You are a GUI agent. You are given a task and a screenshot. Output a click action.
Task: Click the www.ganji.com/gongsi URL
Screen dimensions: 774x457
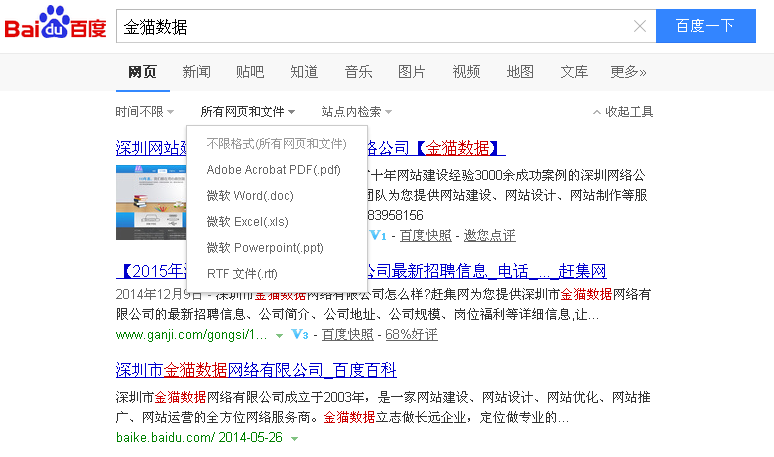(x=192, y=335)
